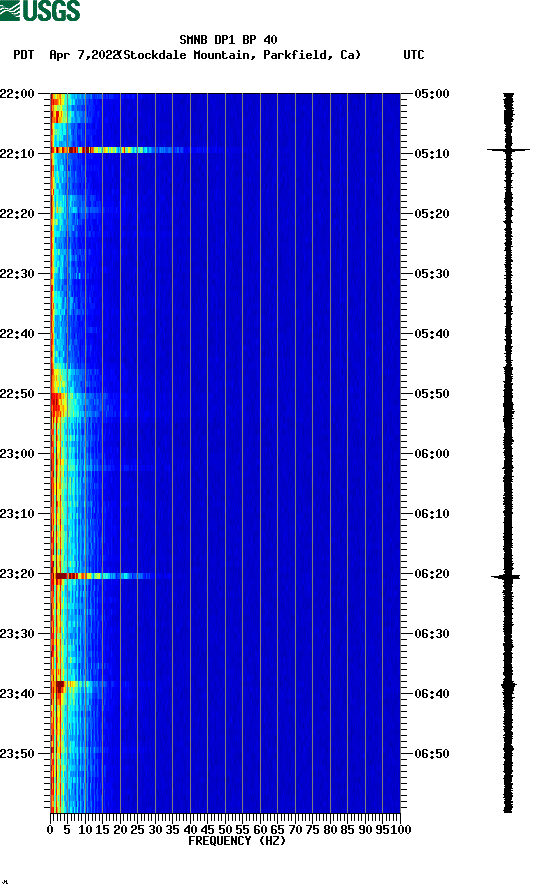Click the red low-frequency burst near 22:50
The width and height of the screenshot is (552, 893).
(x=57, y=404)
